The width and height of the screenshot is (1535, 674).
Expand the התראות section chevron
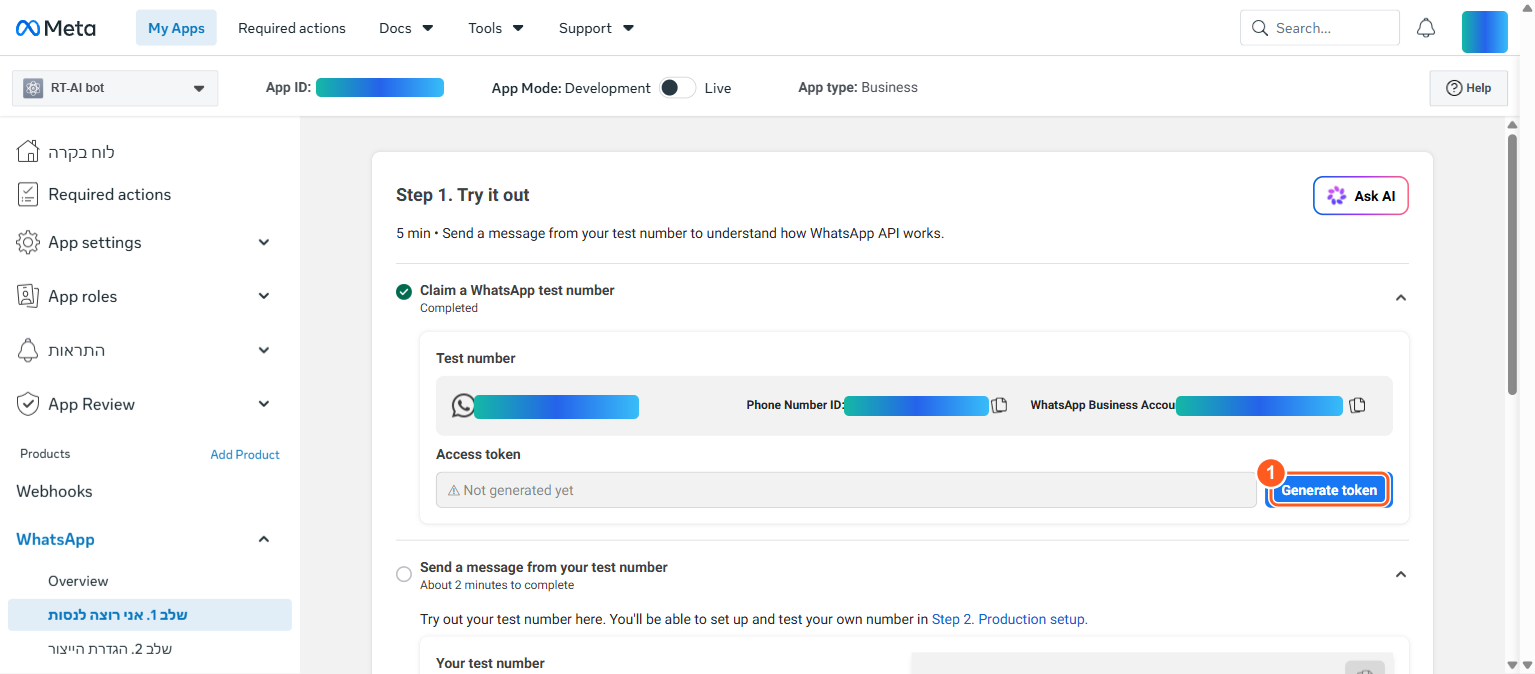pos(264,350)
